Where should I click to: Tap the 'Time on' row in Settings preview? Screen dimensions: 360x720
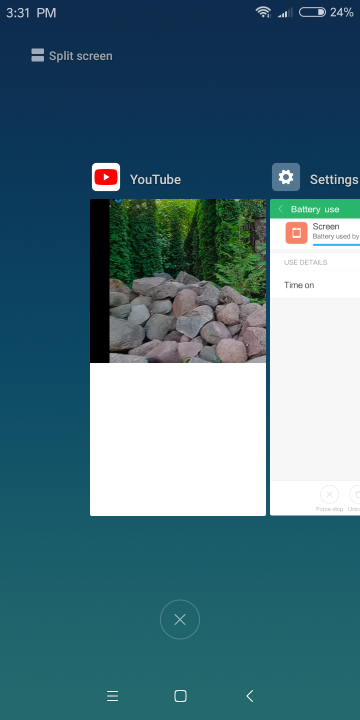pyautogui.click(x=315, y=285)
